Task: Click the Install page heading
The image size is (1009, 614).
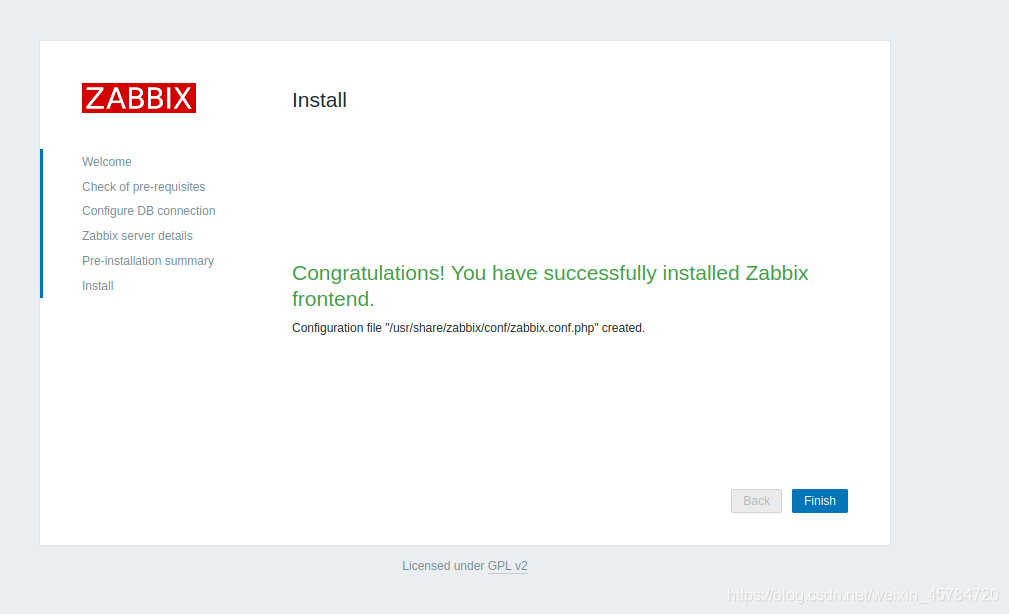Action: (318, 100)
